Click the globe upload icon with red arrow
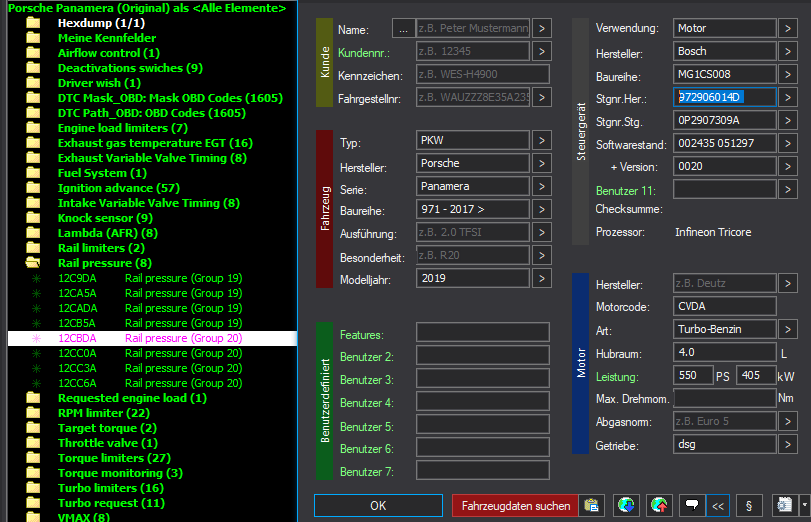 coord(658,506)
